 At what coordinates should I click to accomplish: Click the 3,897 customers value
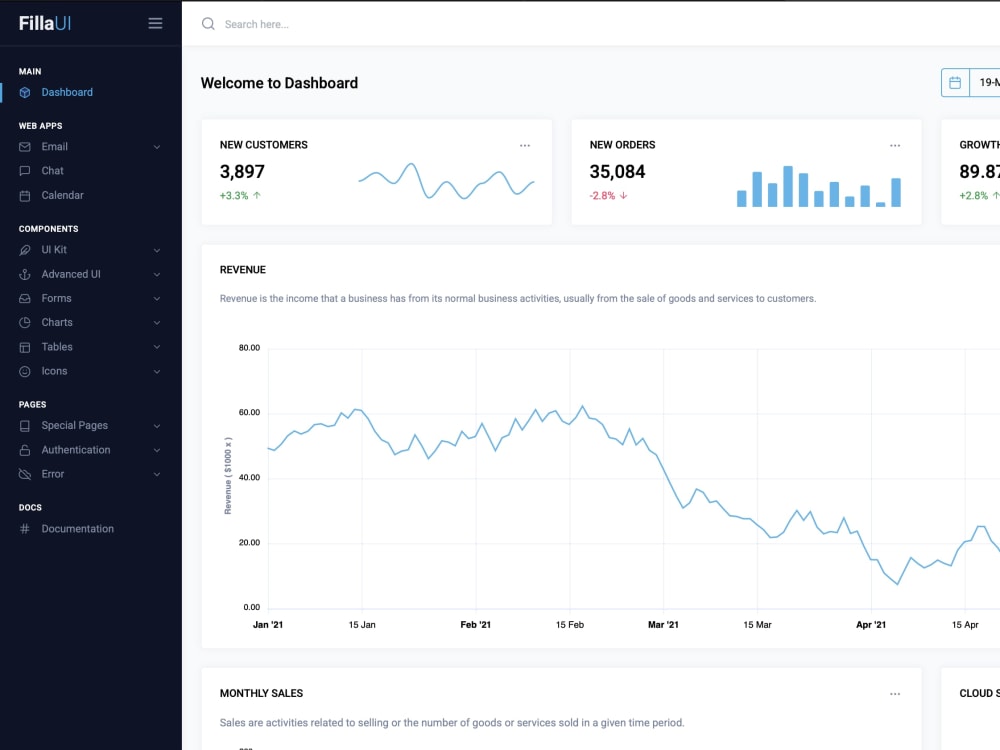(242, 172)
